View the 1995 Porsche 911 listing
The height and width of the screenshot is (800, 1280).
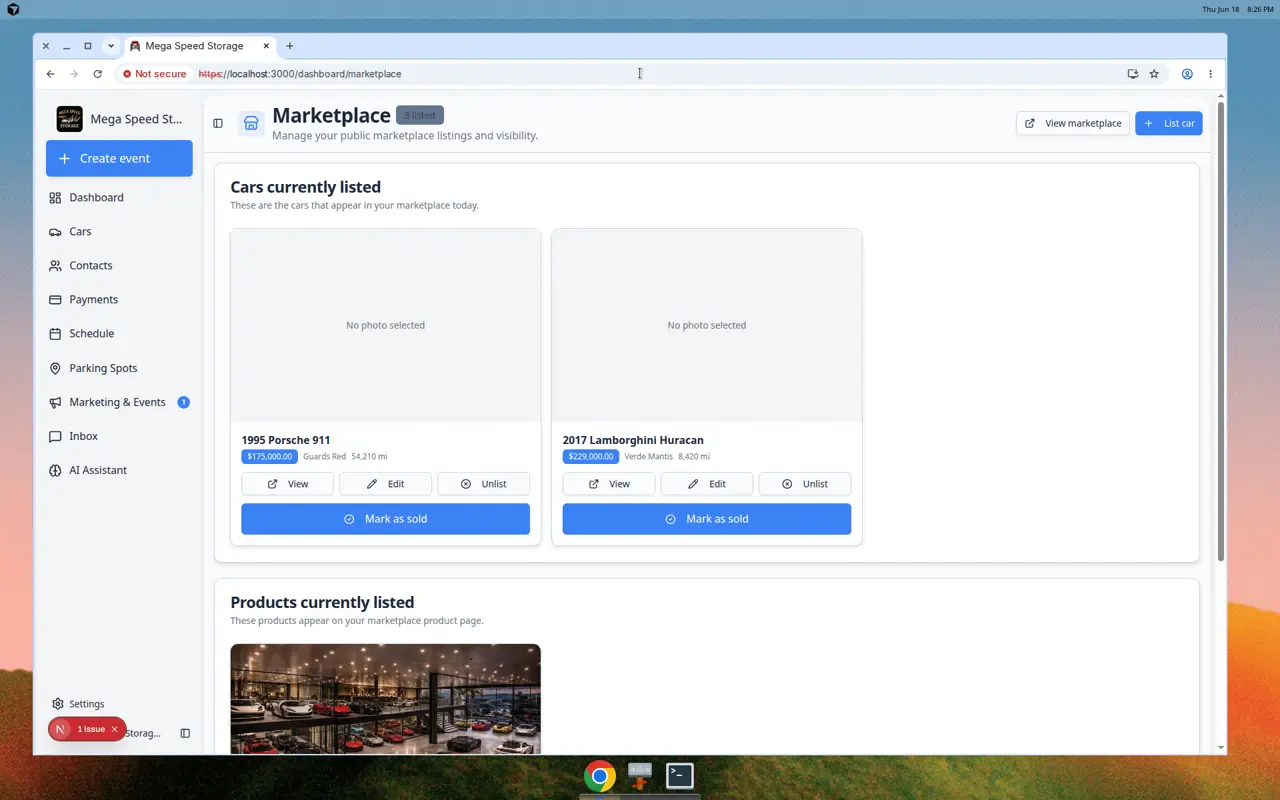pyautogui.click(x=288, y=484)
